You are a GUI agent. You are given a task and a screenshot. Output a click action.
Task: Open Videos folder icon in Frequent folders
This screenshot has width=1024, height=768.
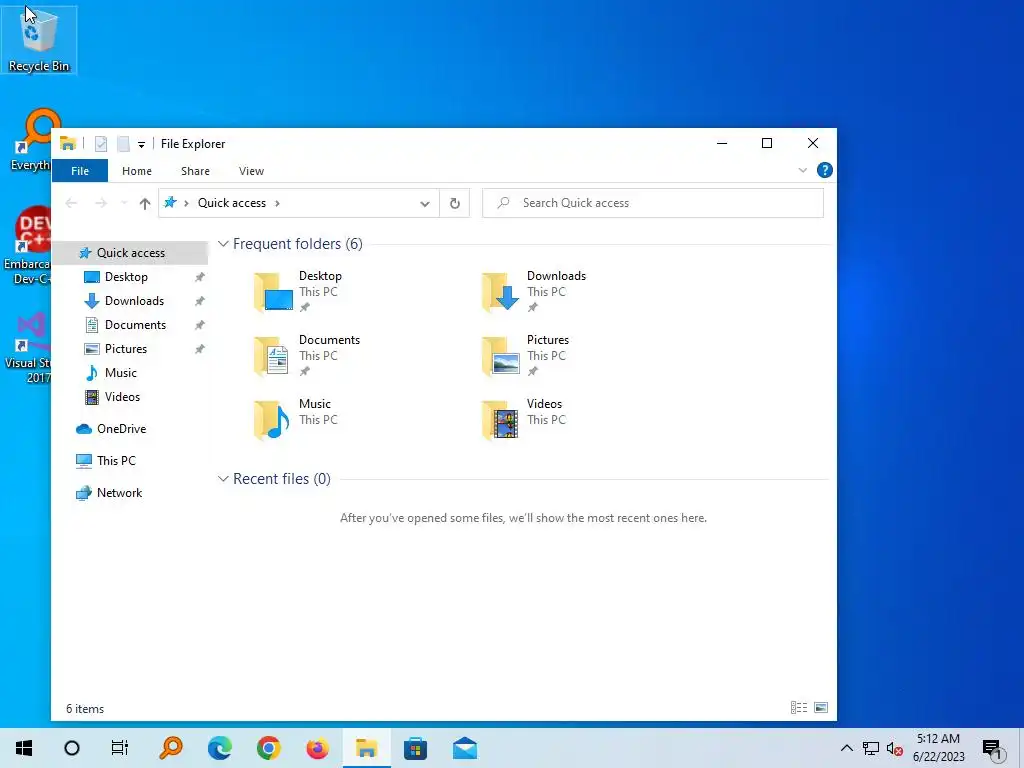click(500, 420)
